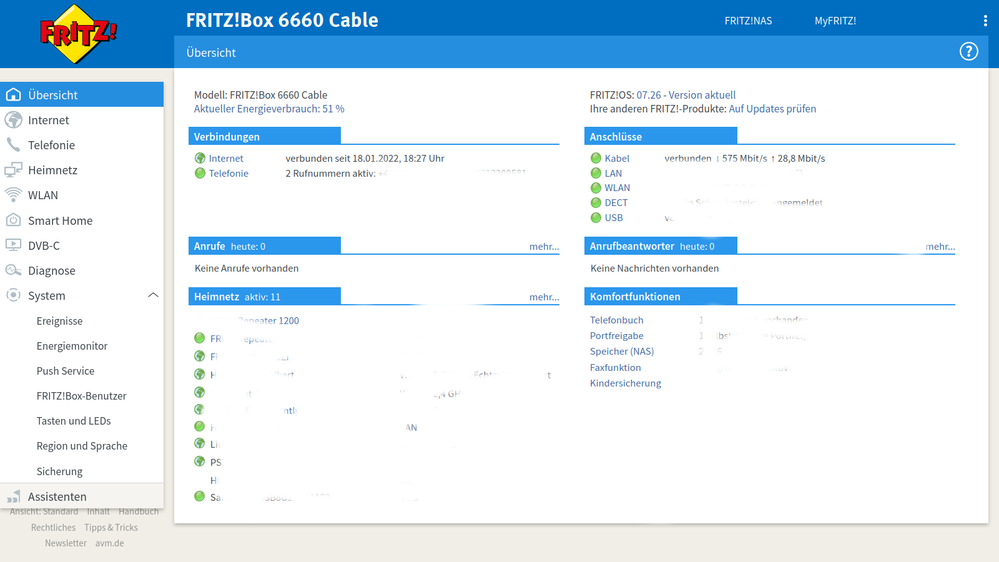The image size is (999, 562).
Task: Click the Übersicht home icon
Action: [13, 95]
